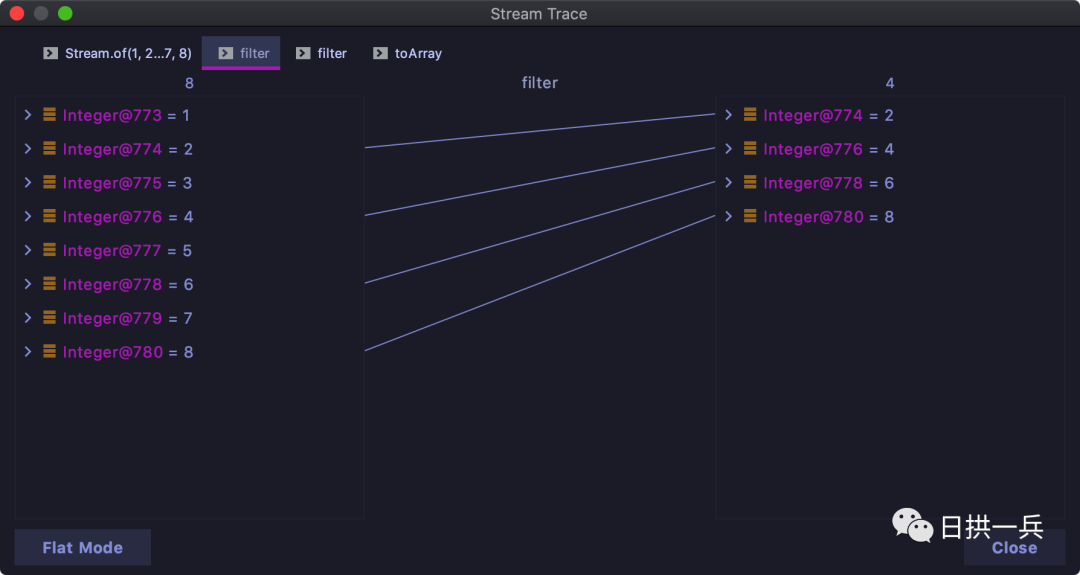Select left row text Integer@778 = 6
Image resolution: width=1080 pixels, height=575 pixels.
click(x=128, y=284)
